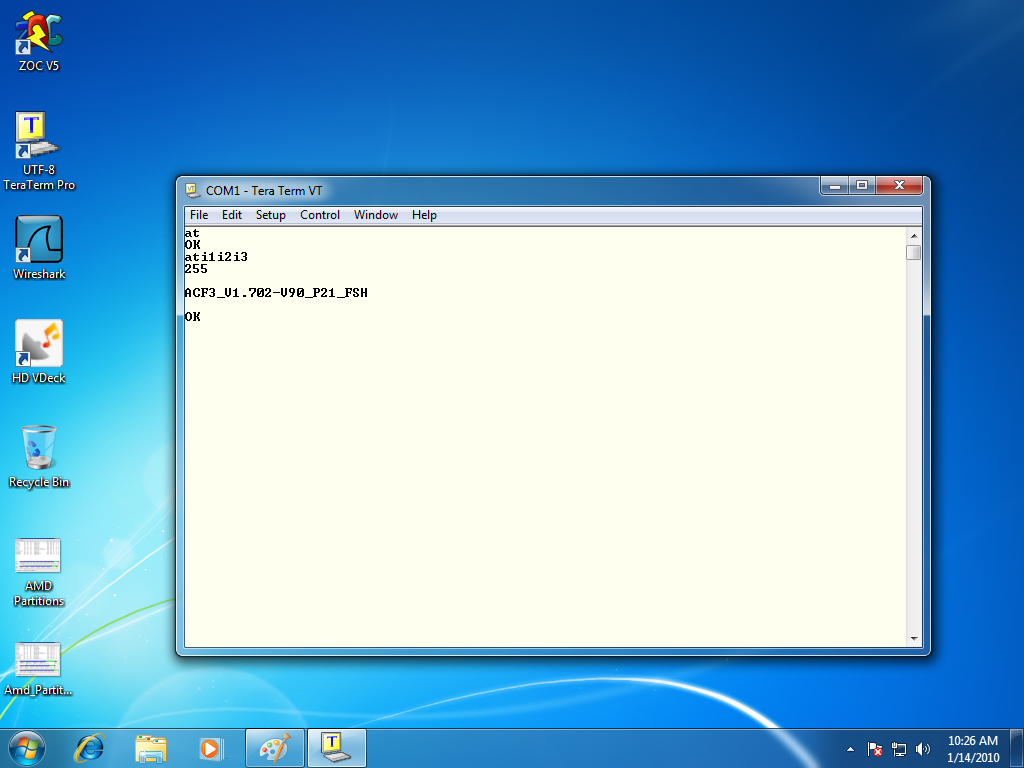Switch to Paint in the taskbar

(274, 747)
